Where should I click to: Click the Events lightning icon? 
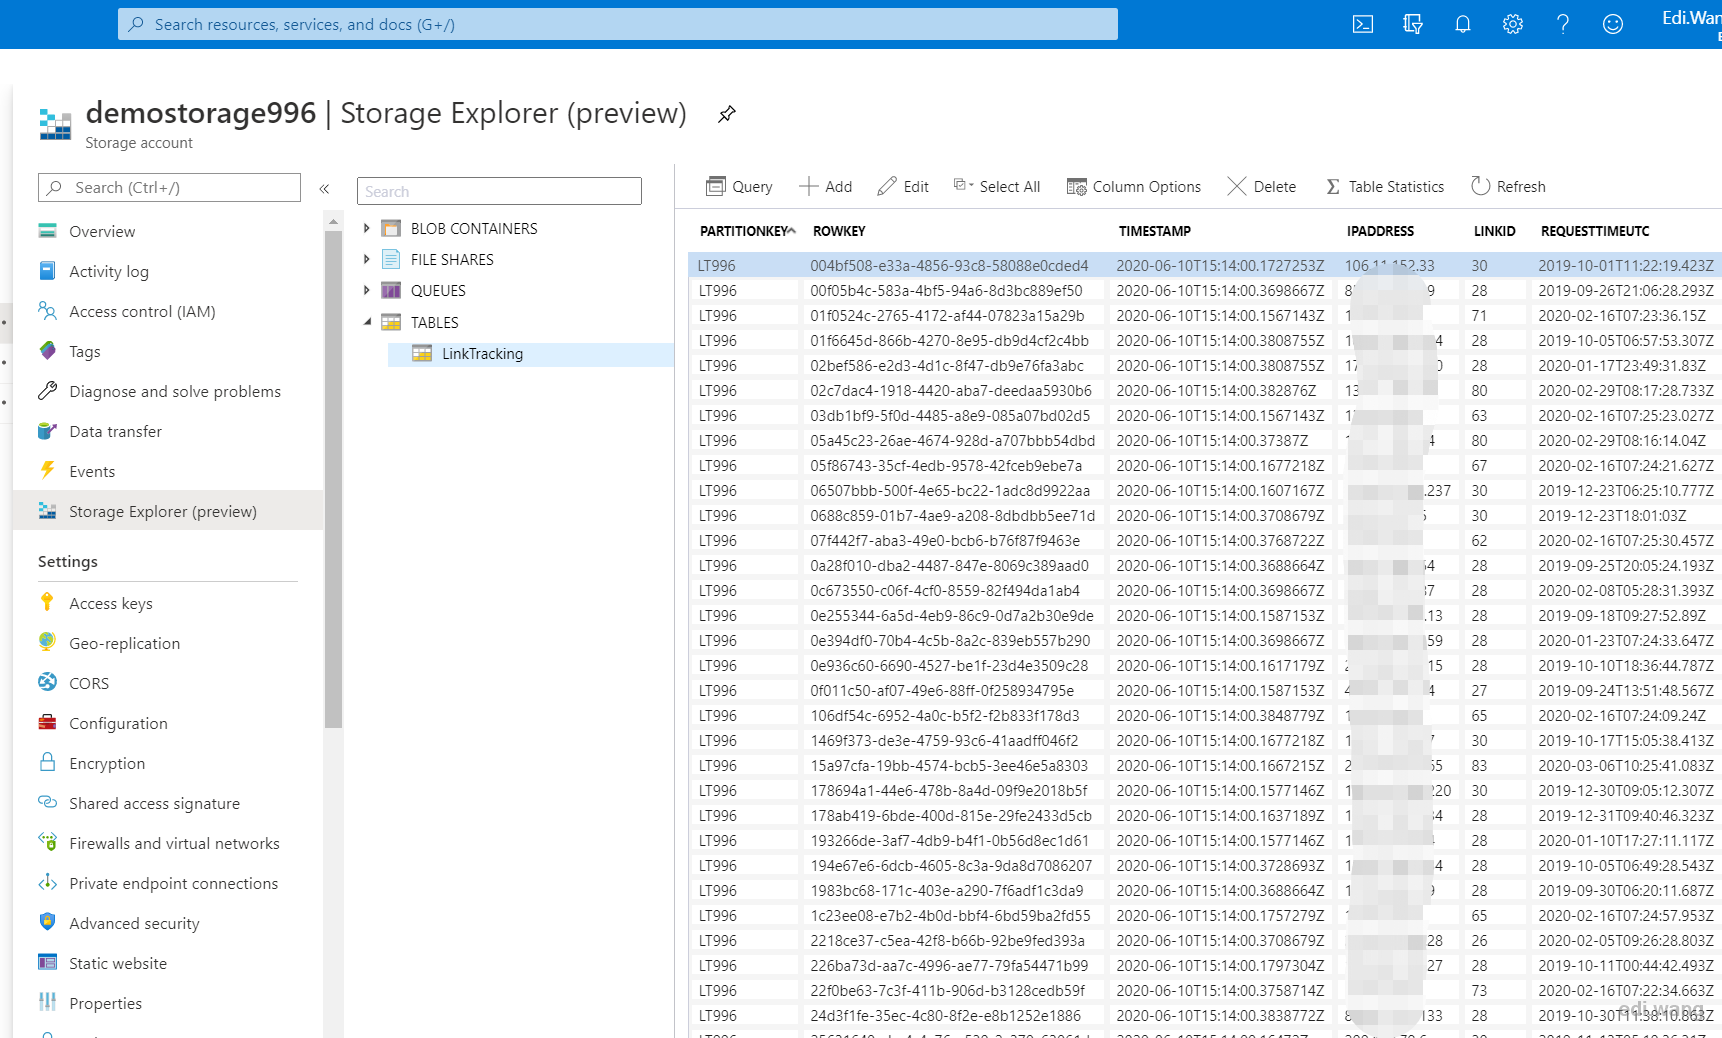point(47,471)
